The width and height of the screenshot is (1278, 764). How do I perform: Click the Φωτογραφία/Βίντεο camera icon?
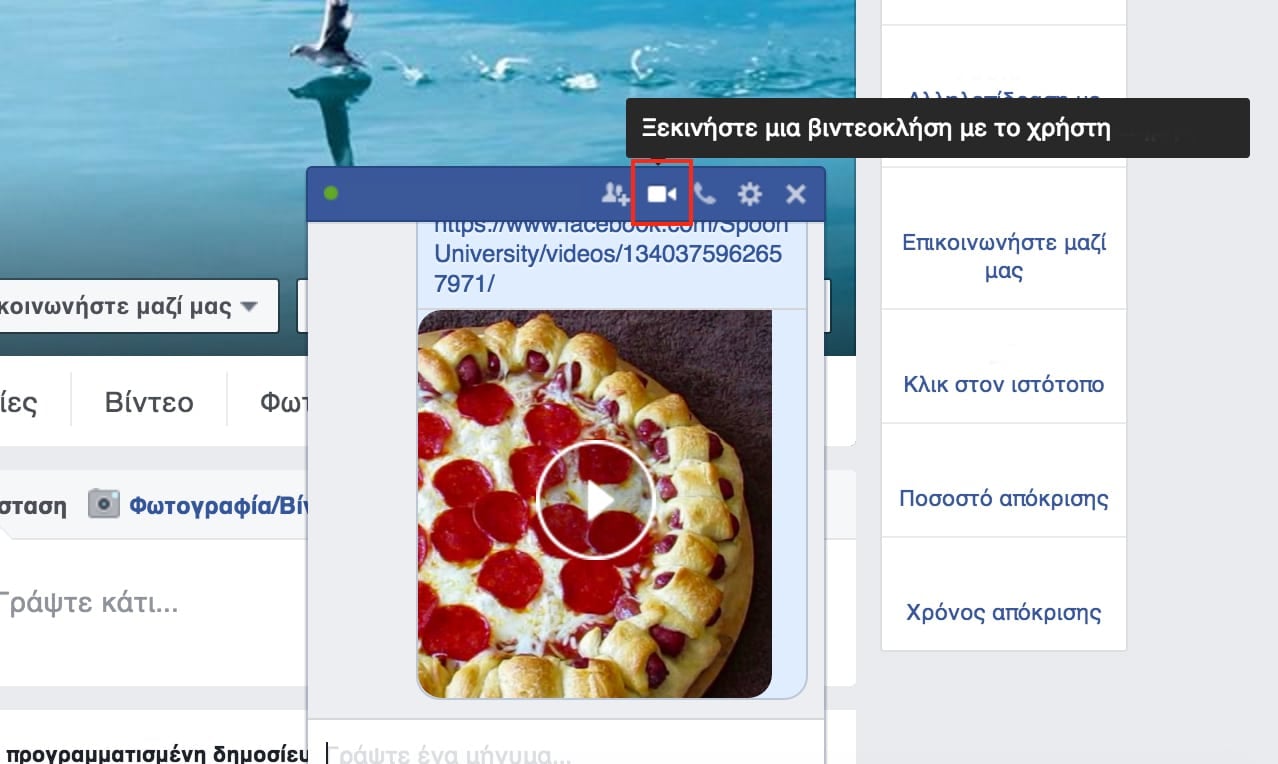(x=104, y=504)
